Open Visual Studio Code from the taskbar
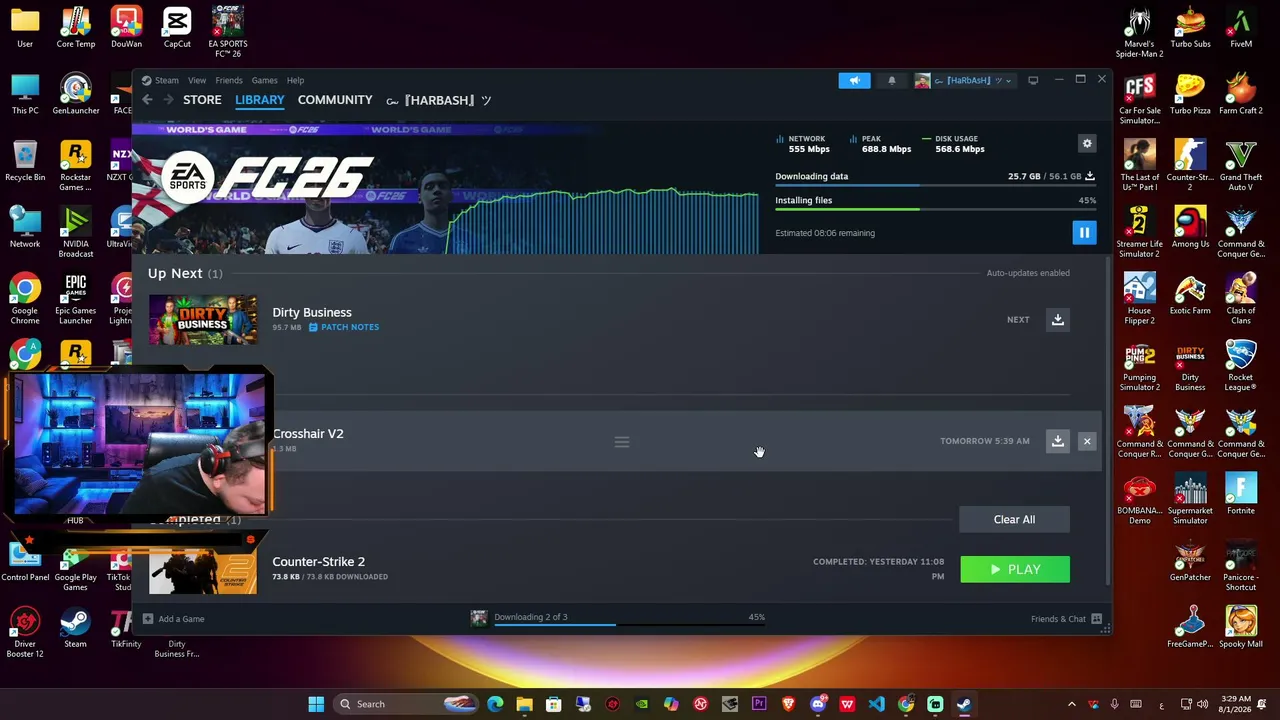The height and width of the screenshot is (720, 1280). coord(876,704)
